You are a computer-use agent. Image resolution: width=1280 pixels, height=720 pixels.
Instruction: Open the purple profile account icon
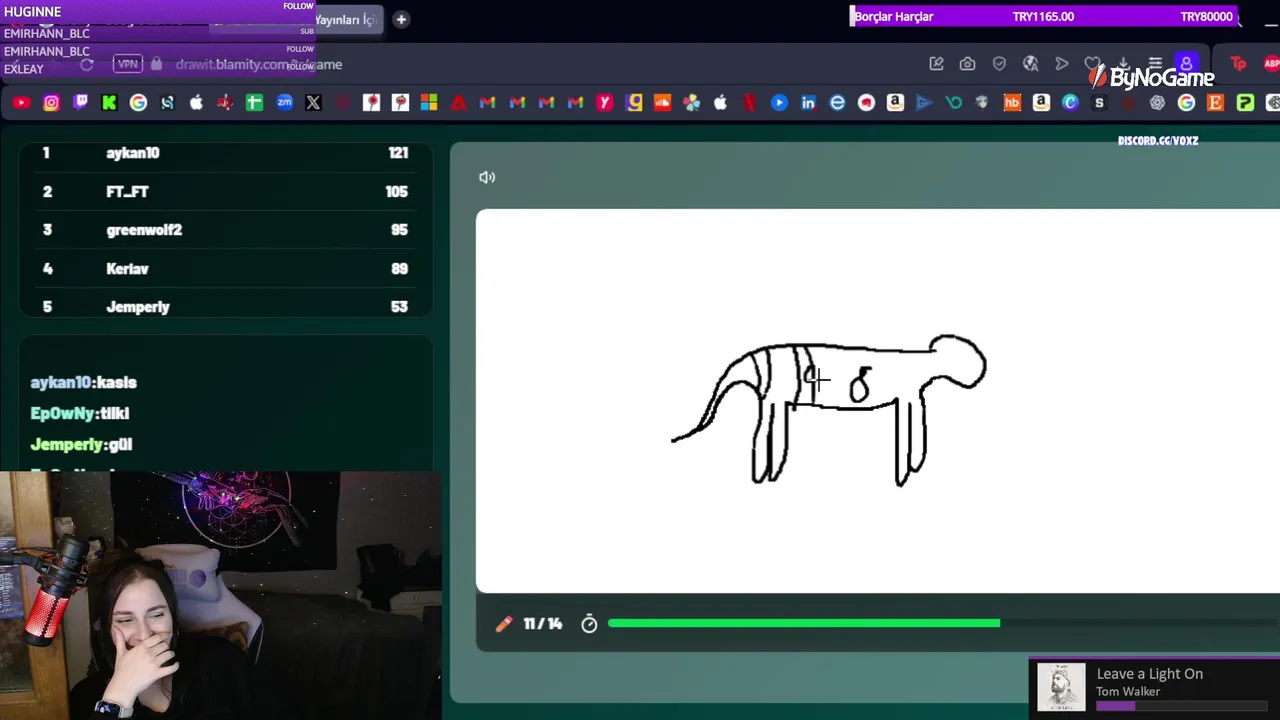click(1186, 64)
